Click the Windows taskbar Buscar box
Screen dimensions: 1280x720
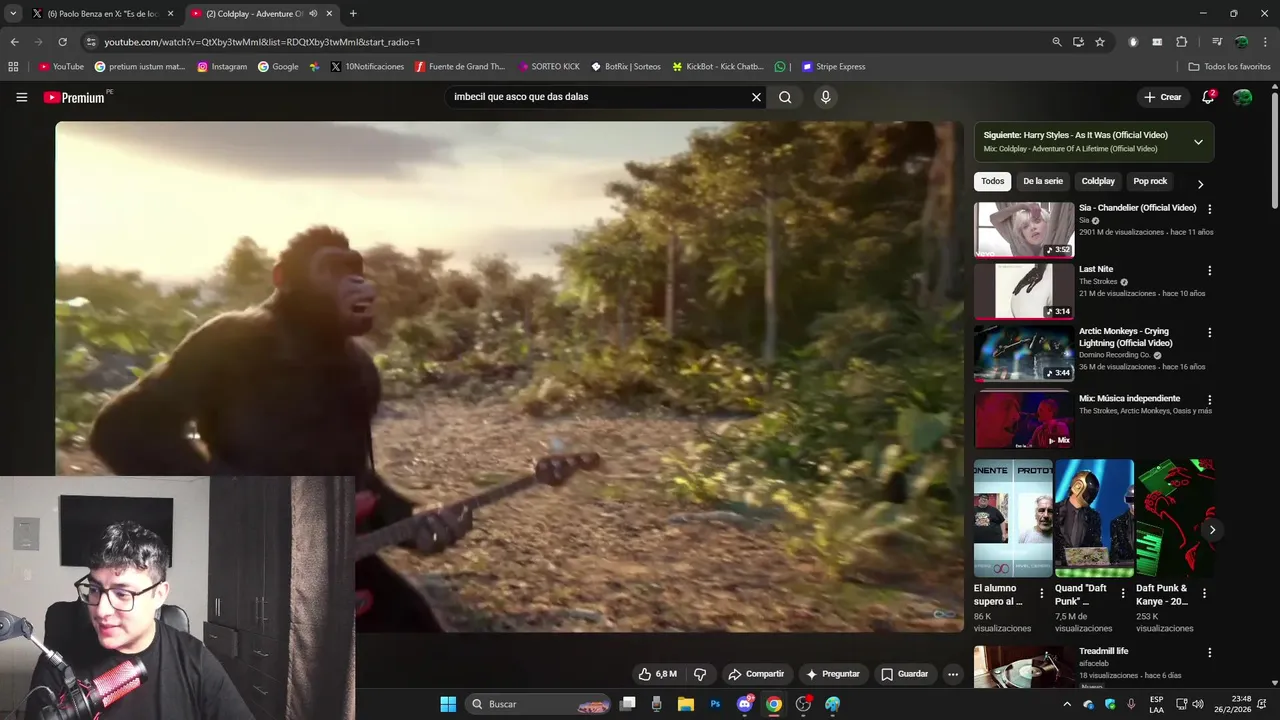coord(537,704)
